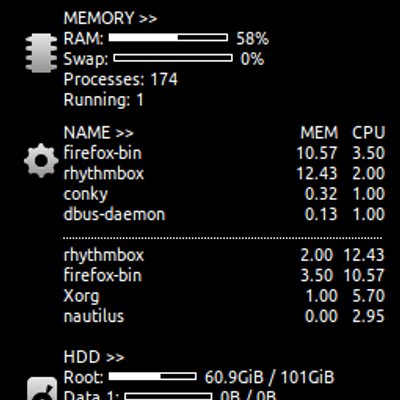Image resolution: width=400 pixels, height=400 pixels.
Task: Click the CPU column header
Action: [x=368, y=133]
